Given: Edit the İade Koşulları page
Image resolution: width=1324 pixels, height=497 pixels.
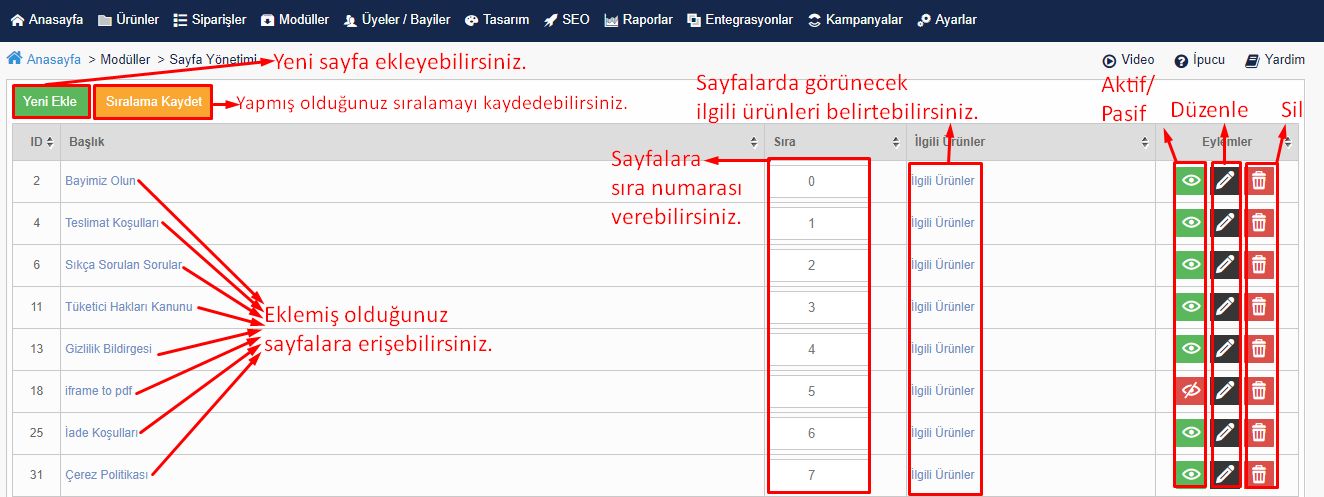Looking at the screenshot, I should pyautogui.click(x=1225, y=433).
